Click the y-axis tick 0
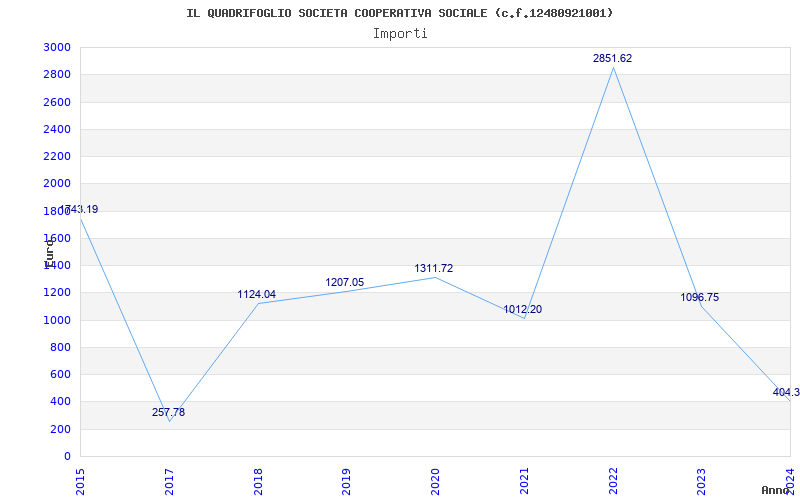Screen dimensions: 800x500 (67, 456)
